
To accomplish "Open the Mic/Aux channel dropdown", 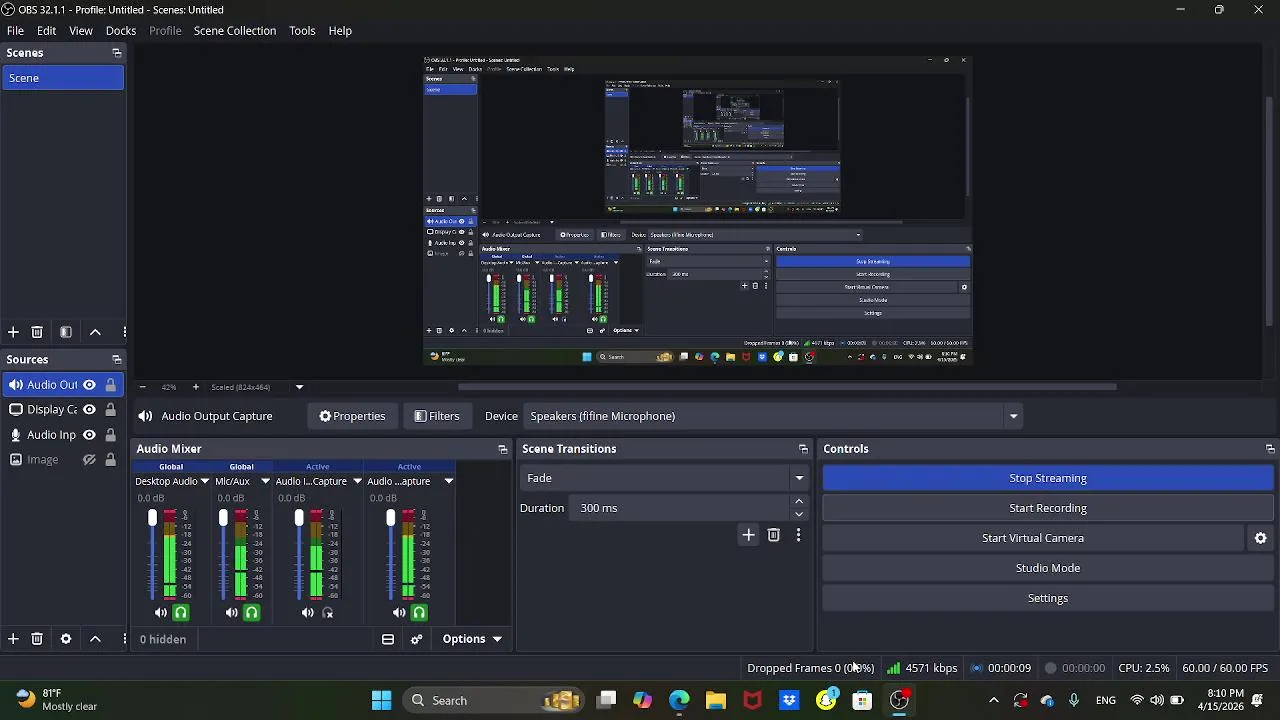I will pos(265,482).
